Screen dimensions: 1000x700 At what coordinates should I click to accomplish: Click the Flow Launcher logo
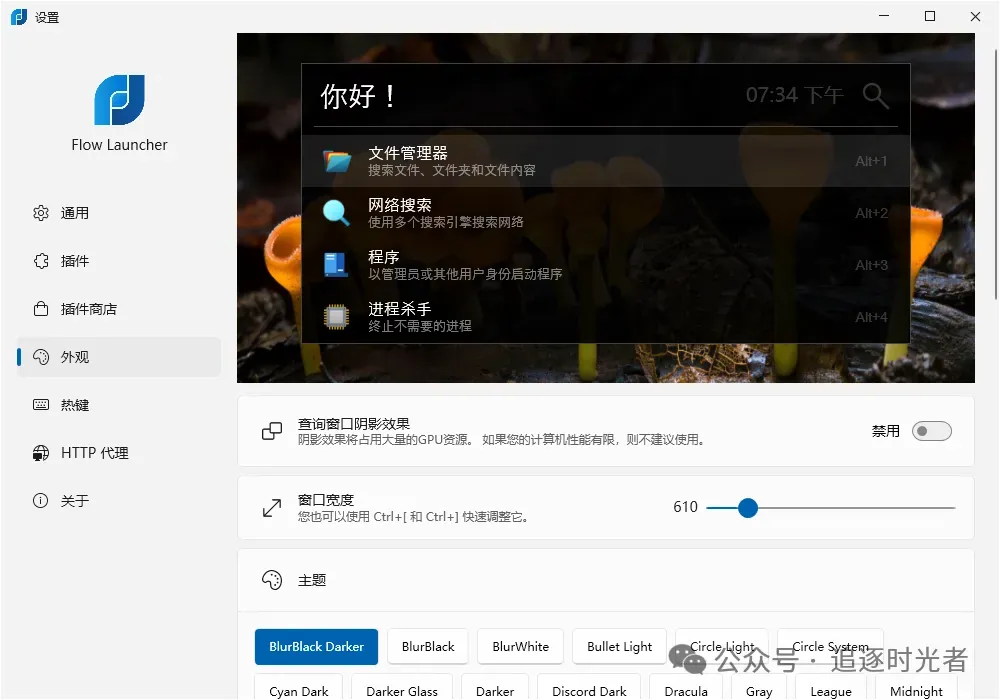pyautogui.click(x=119, y=100)
